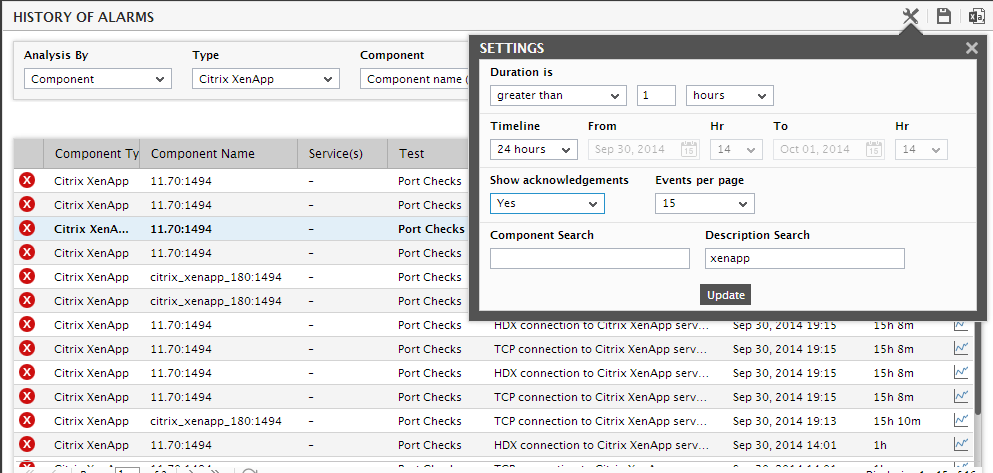Click critical icon of first citrix_xenapp_180:1494 row
The height and width of the screenshot is (473, 993).
[x=27, y=277]
